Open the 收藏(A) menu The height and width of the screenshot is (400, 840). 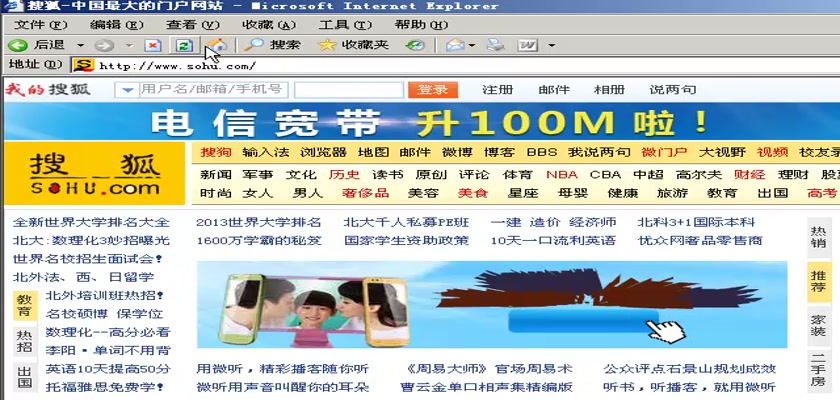click(269, 25)
